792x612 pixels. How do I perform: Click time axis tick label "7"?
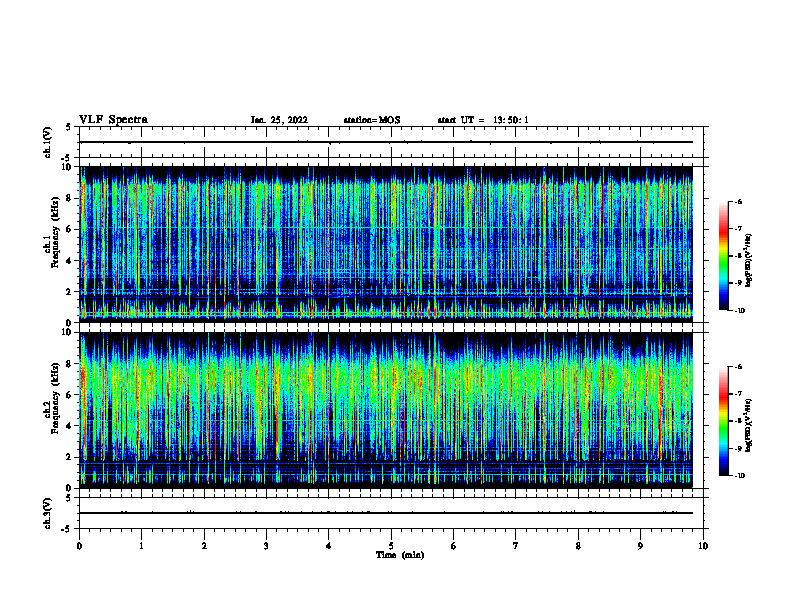coord(516,546)
